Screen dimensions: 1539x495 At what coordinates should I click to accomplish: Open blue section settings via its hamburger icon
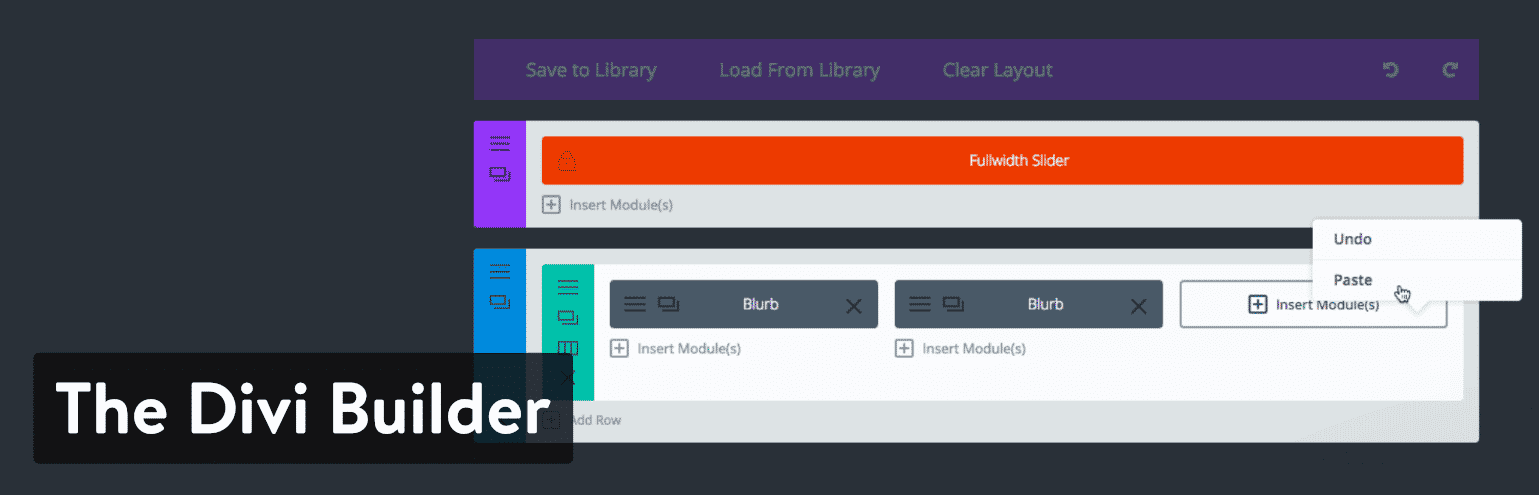tap(500, 272)
